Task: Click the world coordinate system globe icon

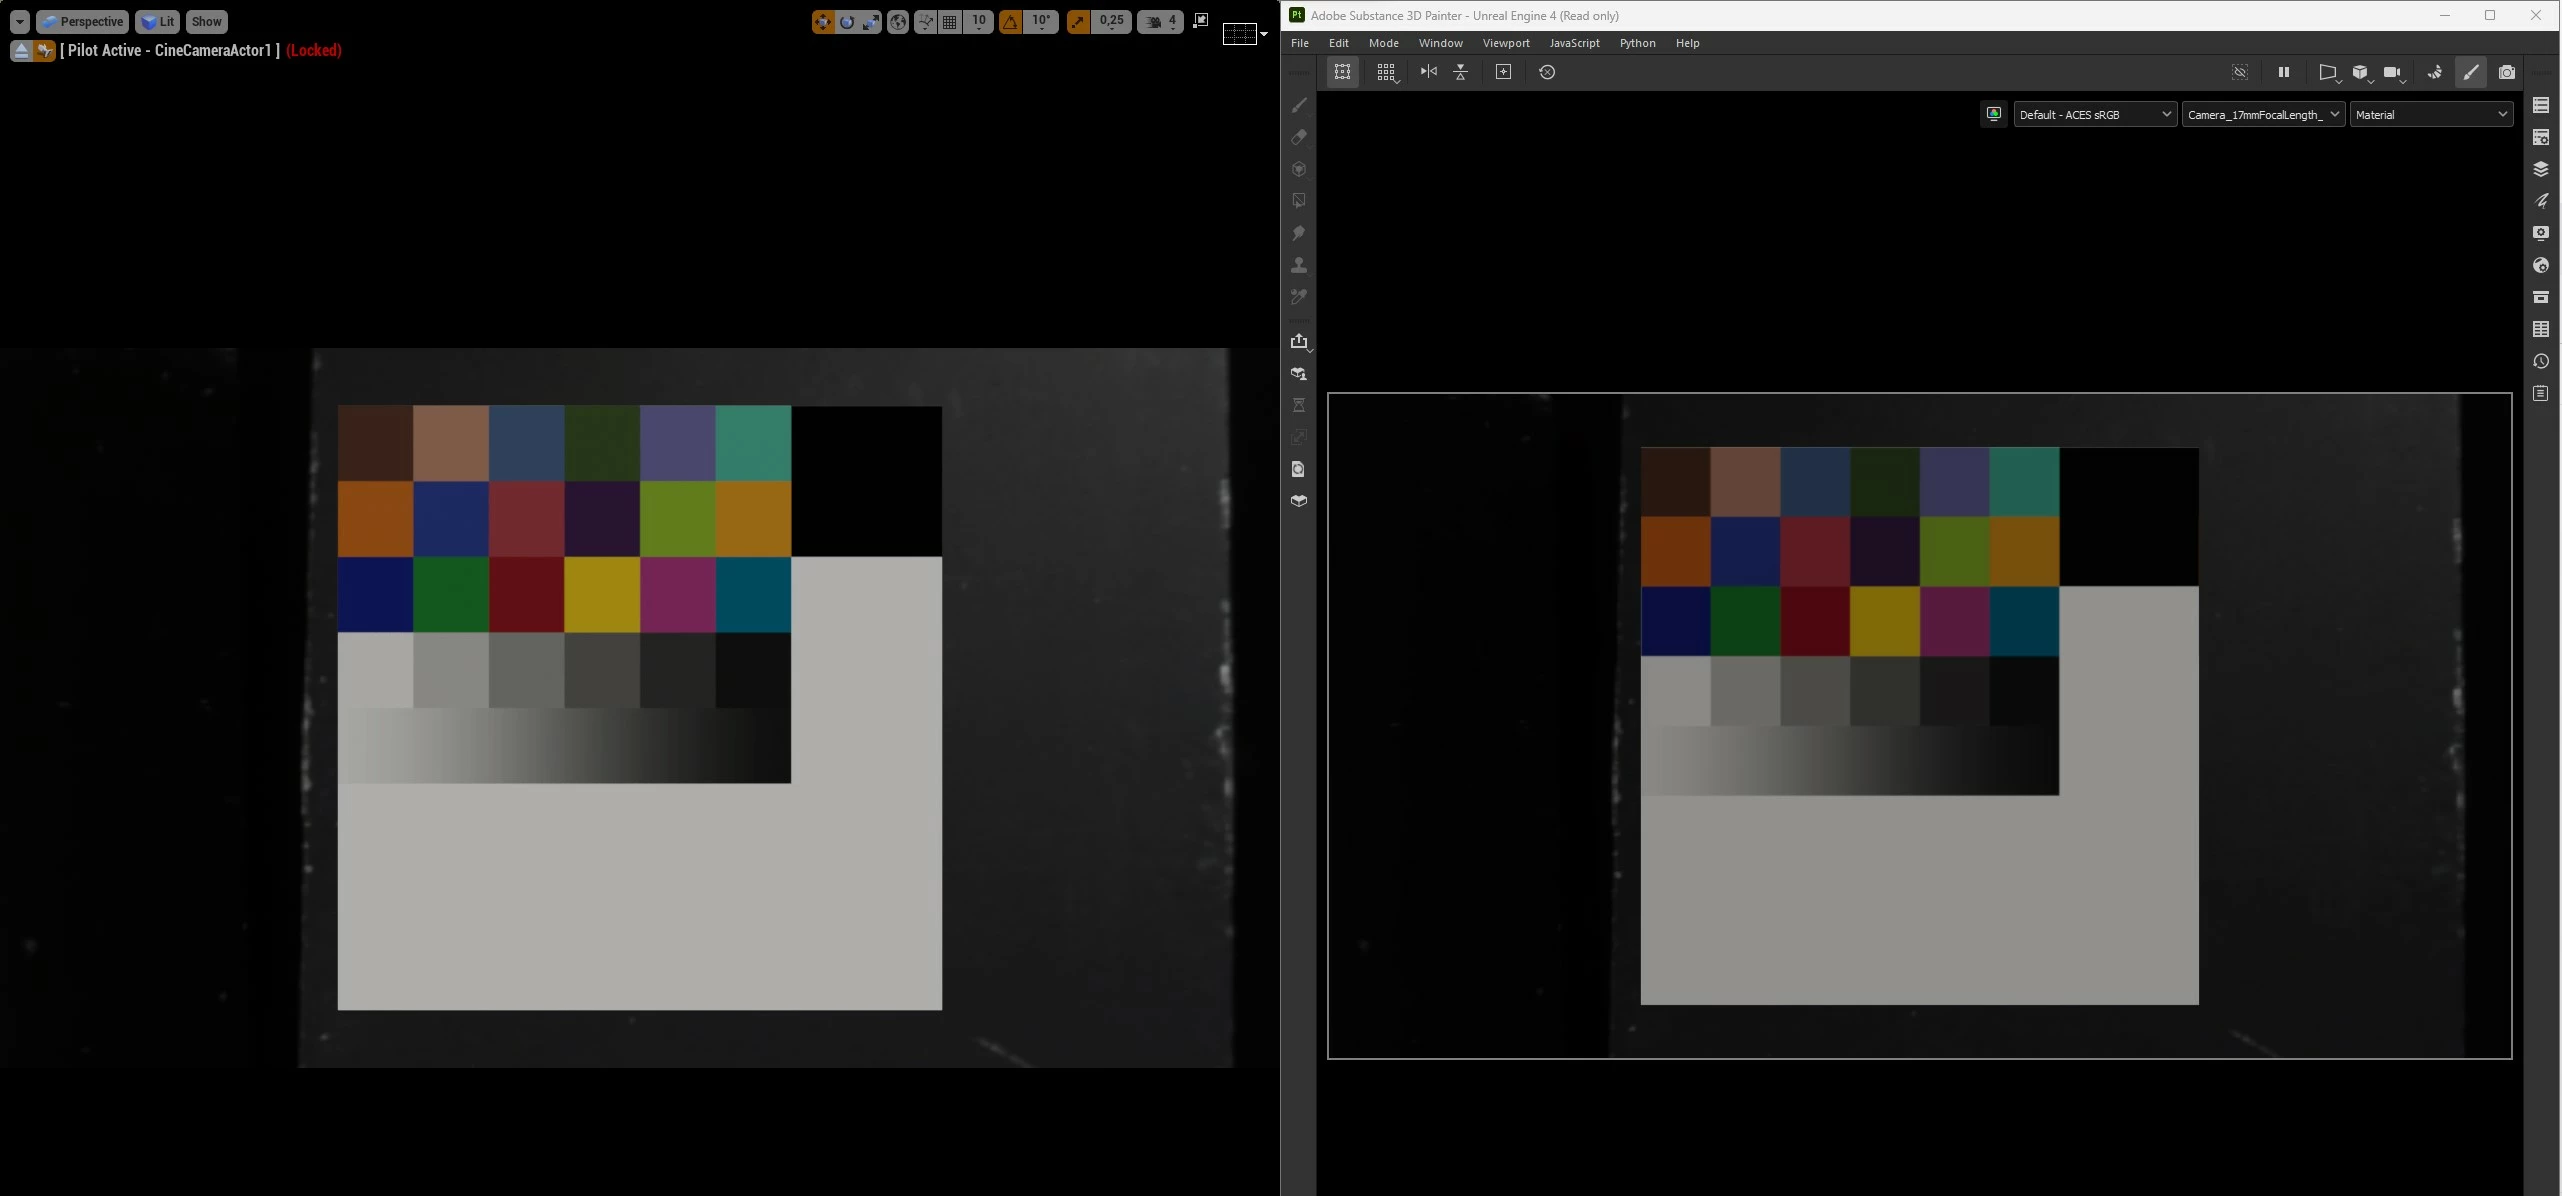Action: tap(898, 22)
